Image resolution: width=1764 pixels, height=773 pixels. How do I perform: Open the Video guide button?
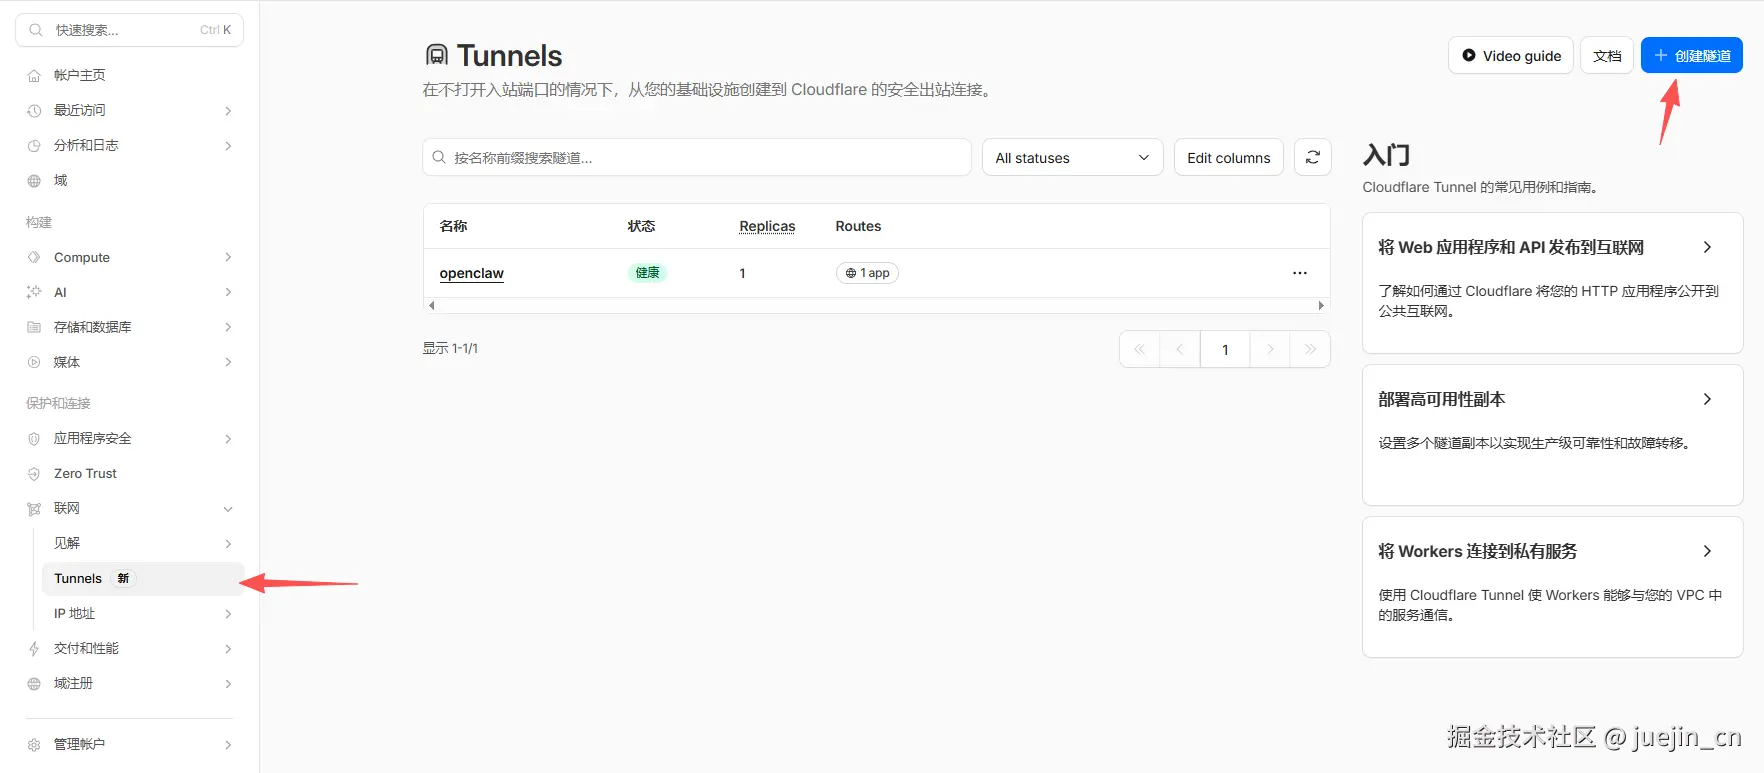1511,55
